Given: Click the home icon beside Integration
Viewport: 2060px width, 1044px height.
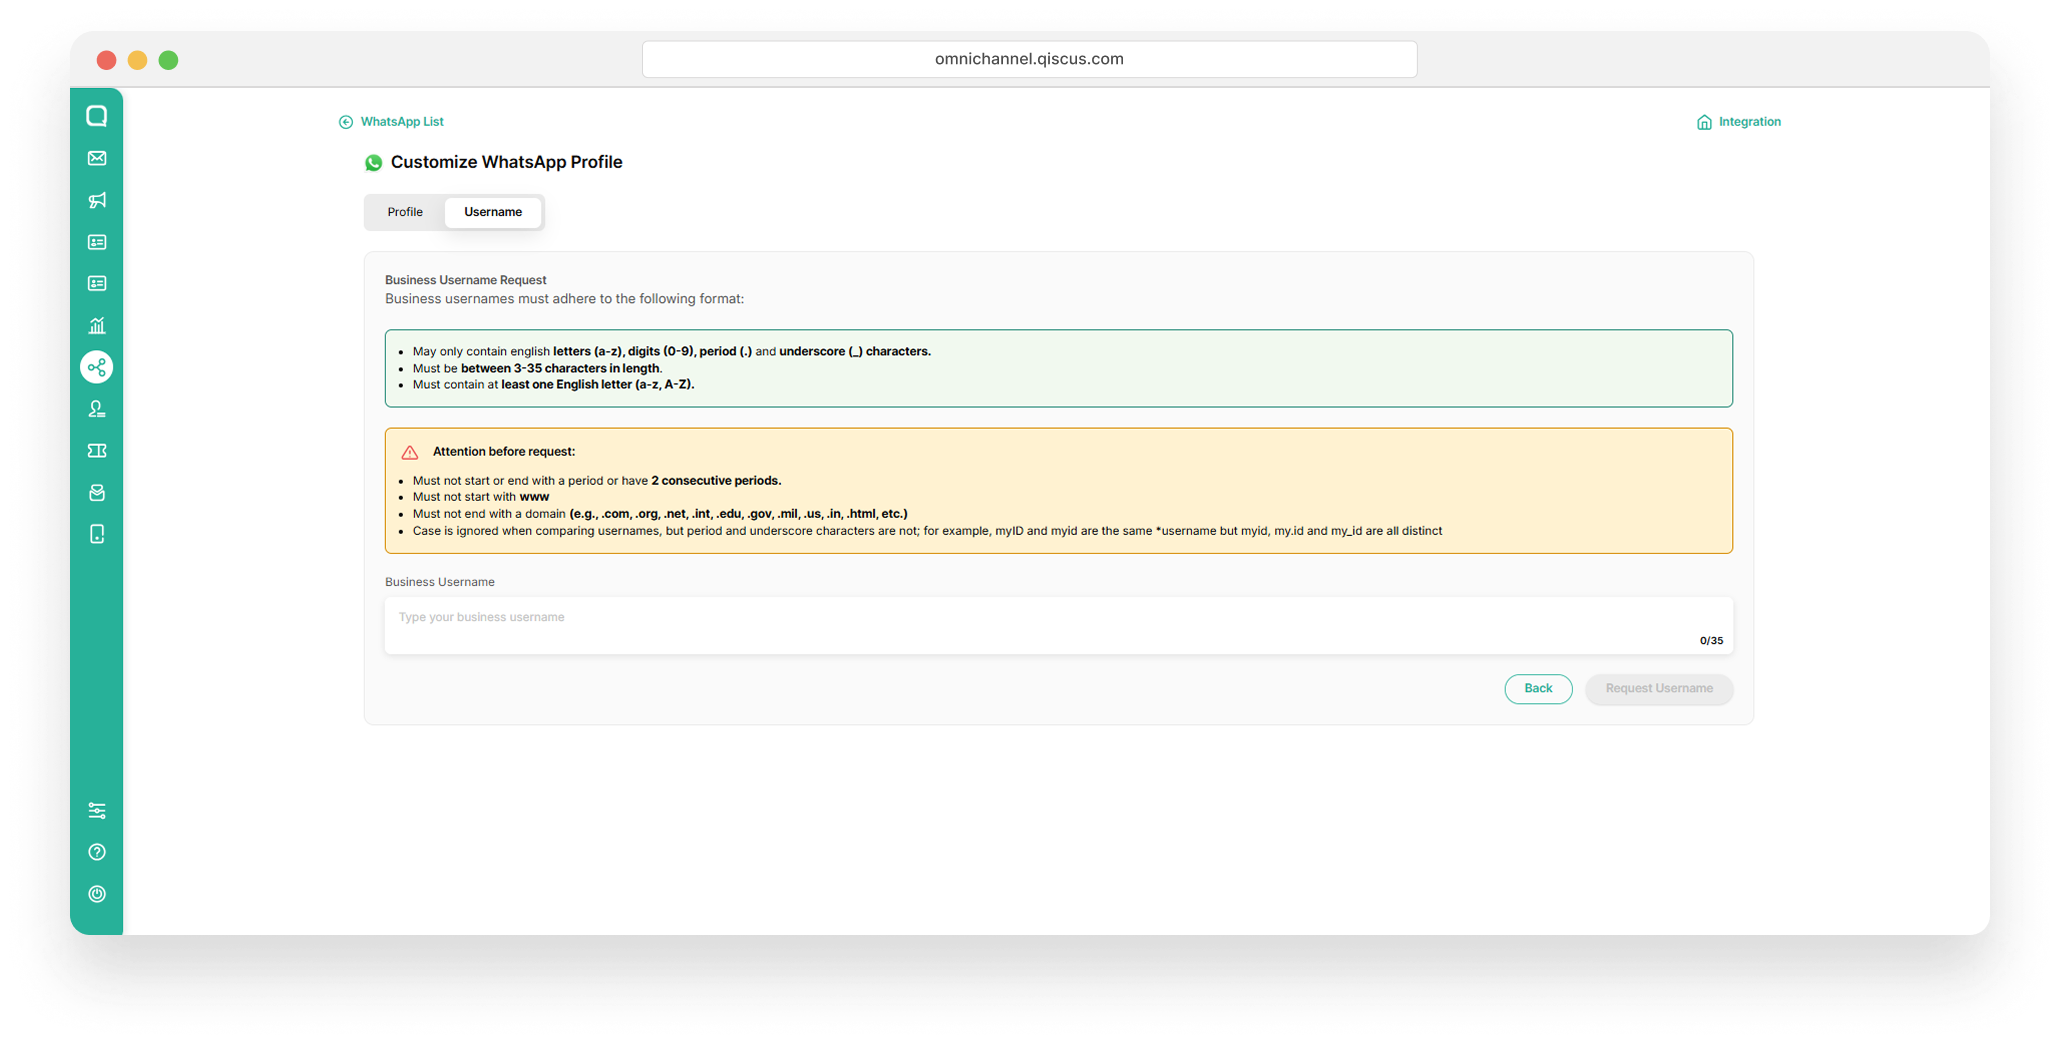Looking at the screenshot, I should coord(1704,122).
